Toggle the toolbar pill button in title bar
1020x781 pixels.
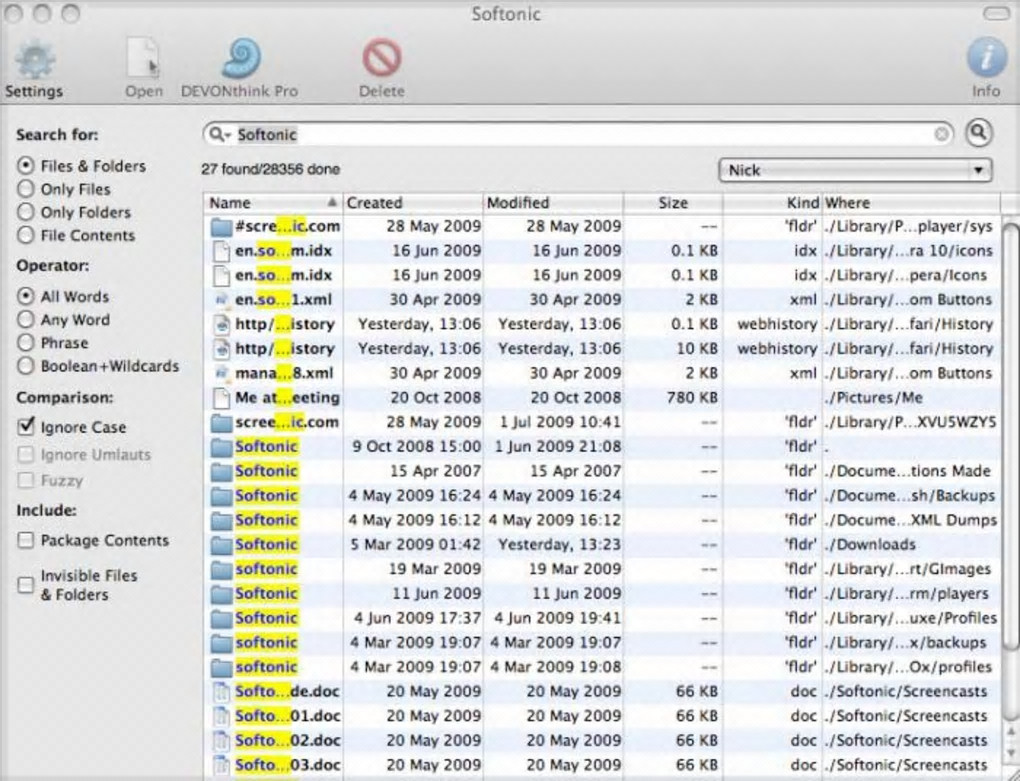[996, 13]
